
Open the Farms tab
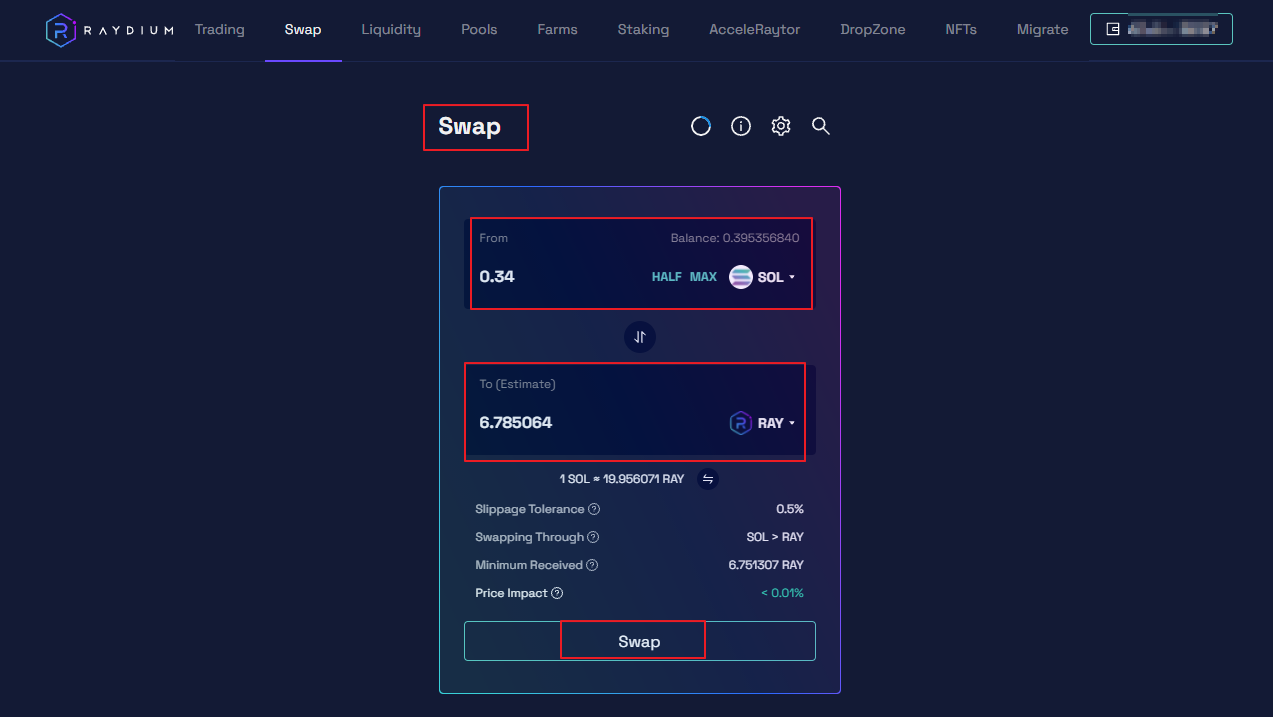point(557,30)
